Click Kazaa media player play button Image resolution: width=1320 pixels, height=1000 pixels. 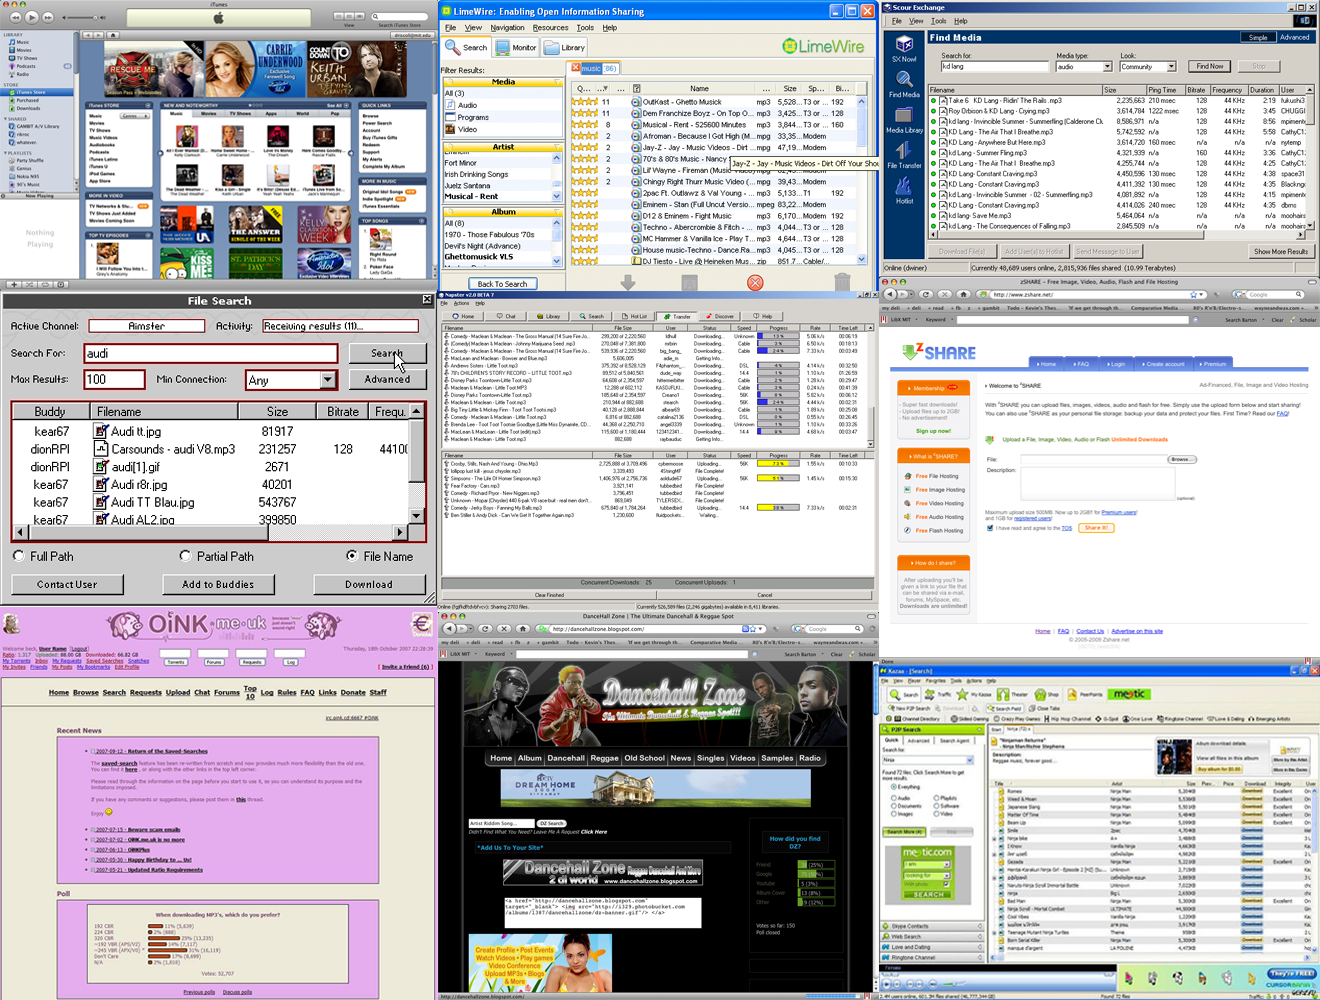tap(886, 984)
